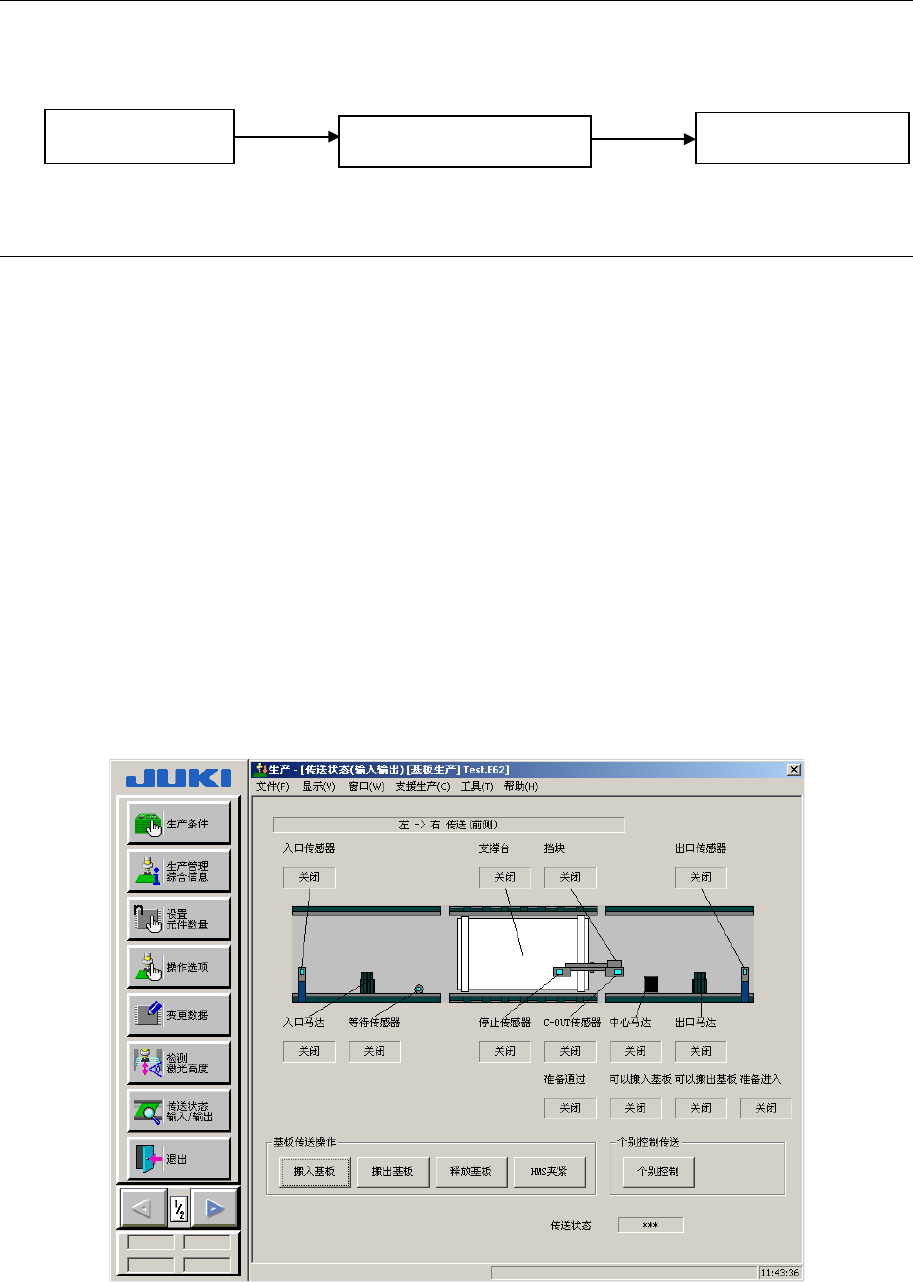Screen dimensions: 913x1282
Task: Open 生产管理 综合信息 management info
Action: pos(179,871)
